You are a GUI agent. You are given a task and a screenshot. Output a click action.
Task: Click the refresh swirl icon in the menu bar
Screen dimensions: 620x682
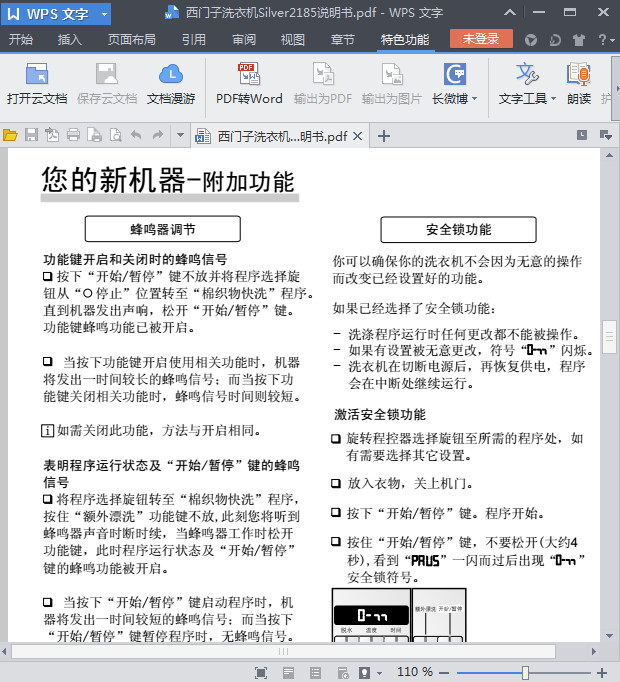click(555, 40)
